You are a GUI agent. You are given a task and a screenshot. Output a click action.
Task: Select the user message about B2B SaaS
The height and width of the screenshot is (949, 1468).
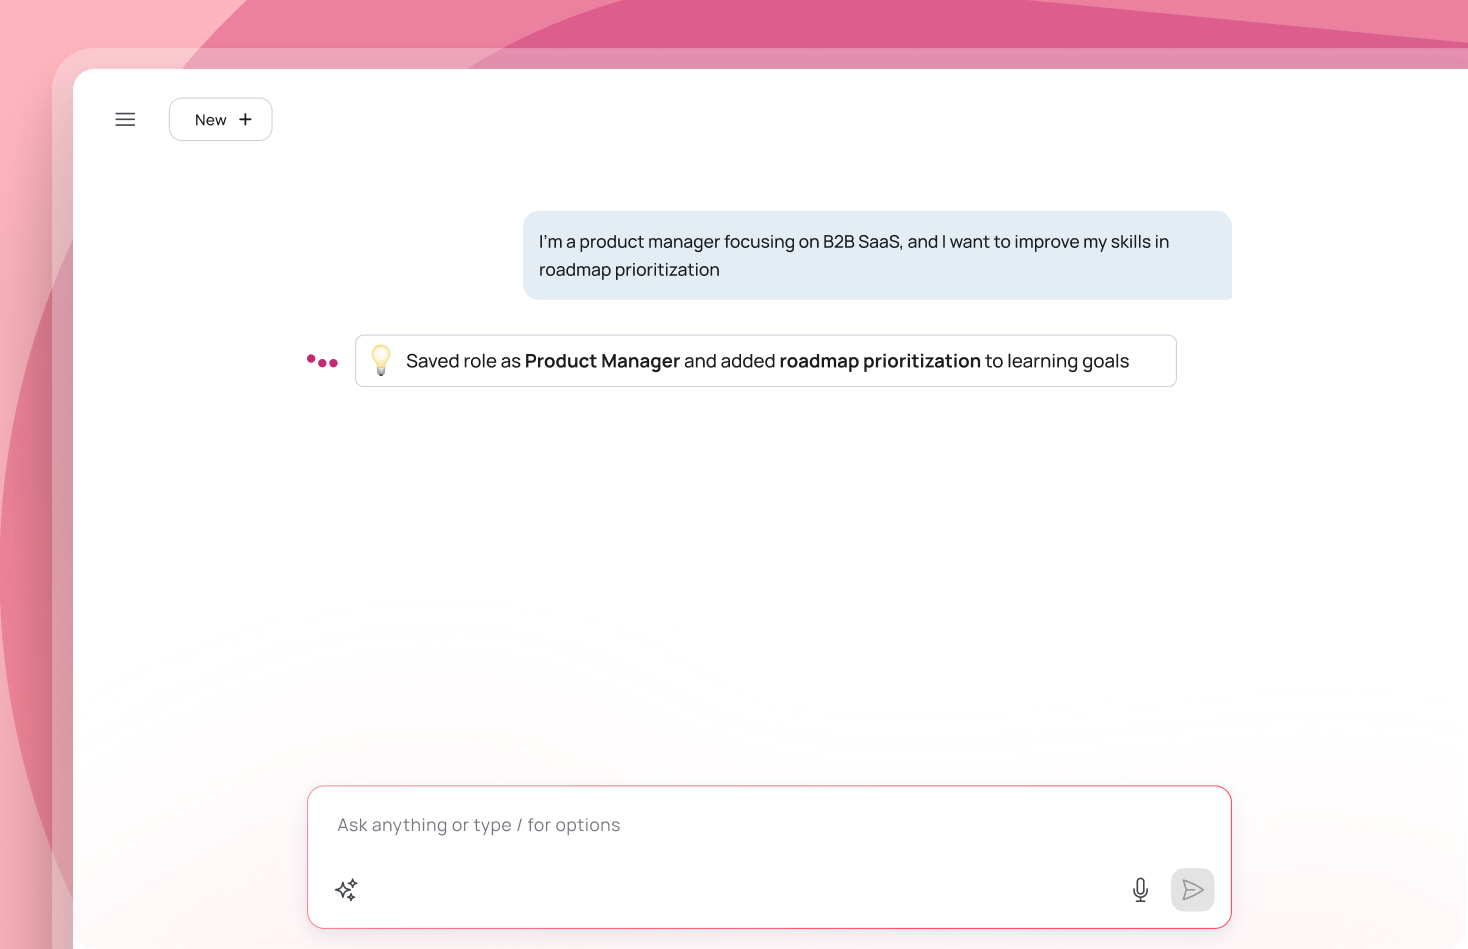(x=877, y=255)
